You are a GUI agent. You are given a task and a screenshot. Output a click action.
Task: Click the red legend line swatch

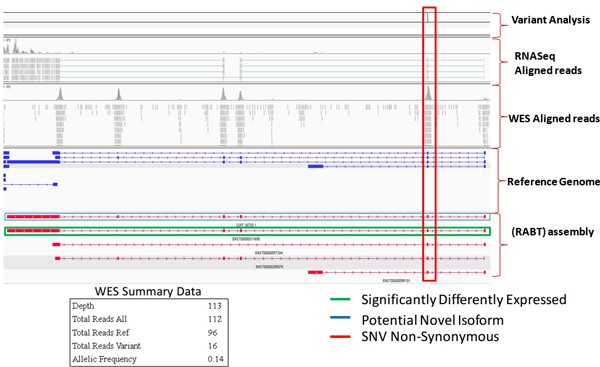(x=340, y=337)
